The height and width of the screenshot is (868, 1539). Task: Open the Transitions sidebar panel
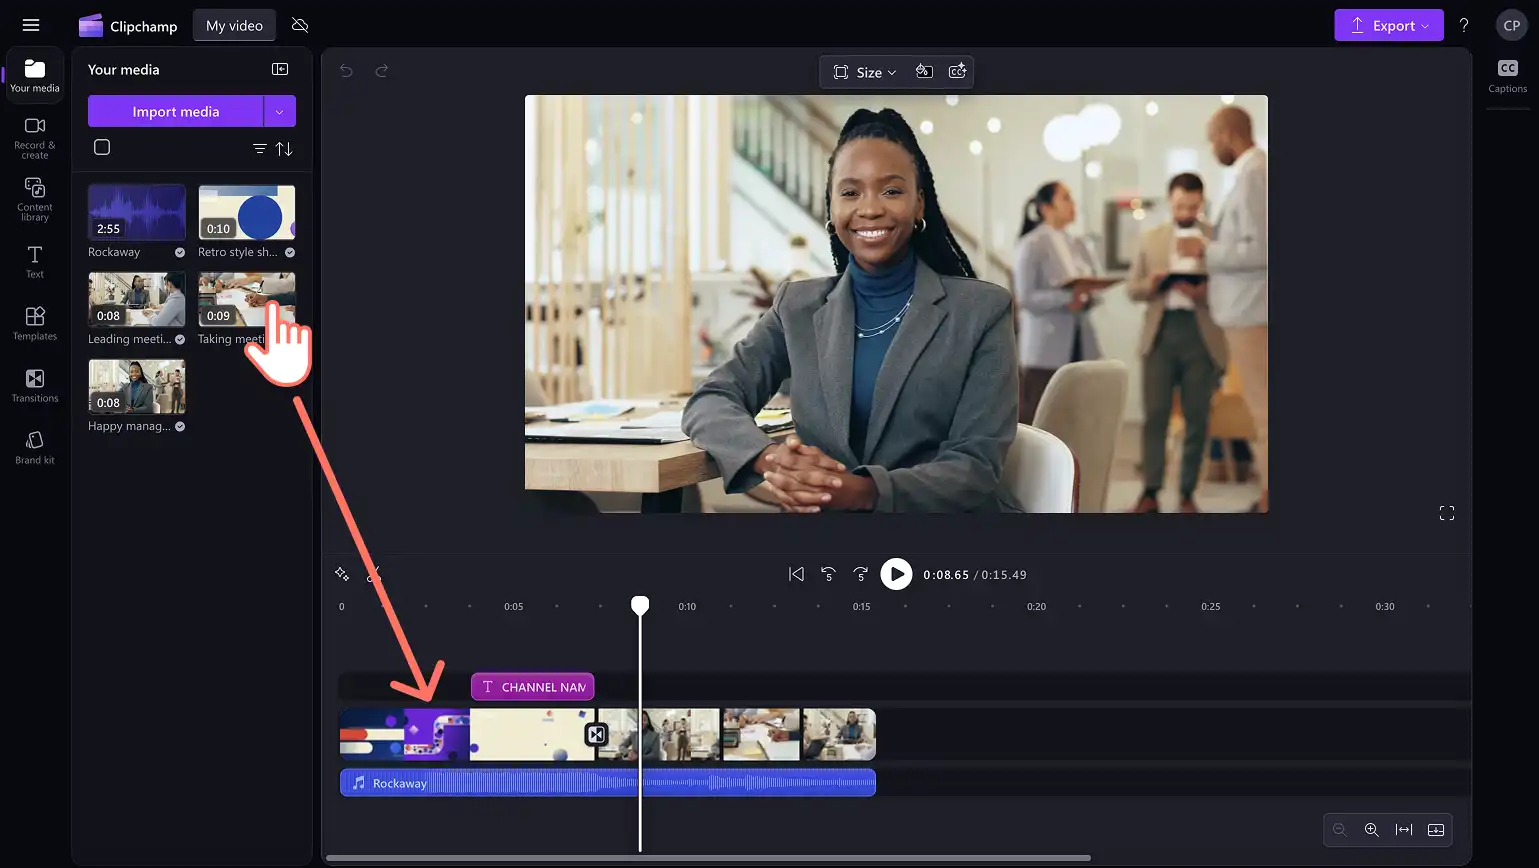[35, 385]
